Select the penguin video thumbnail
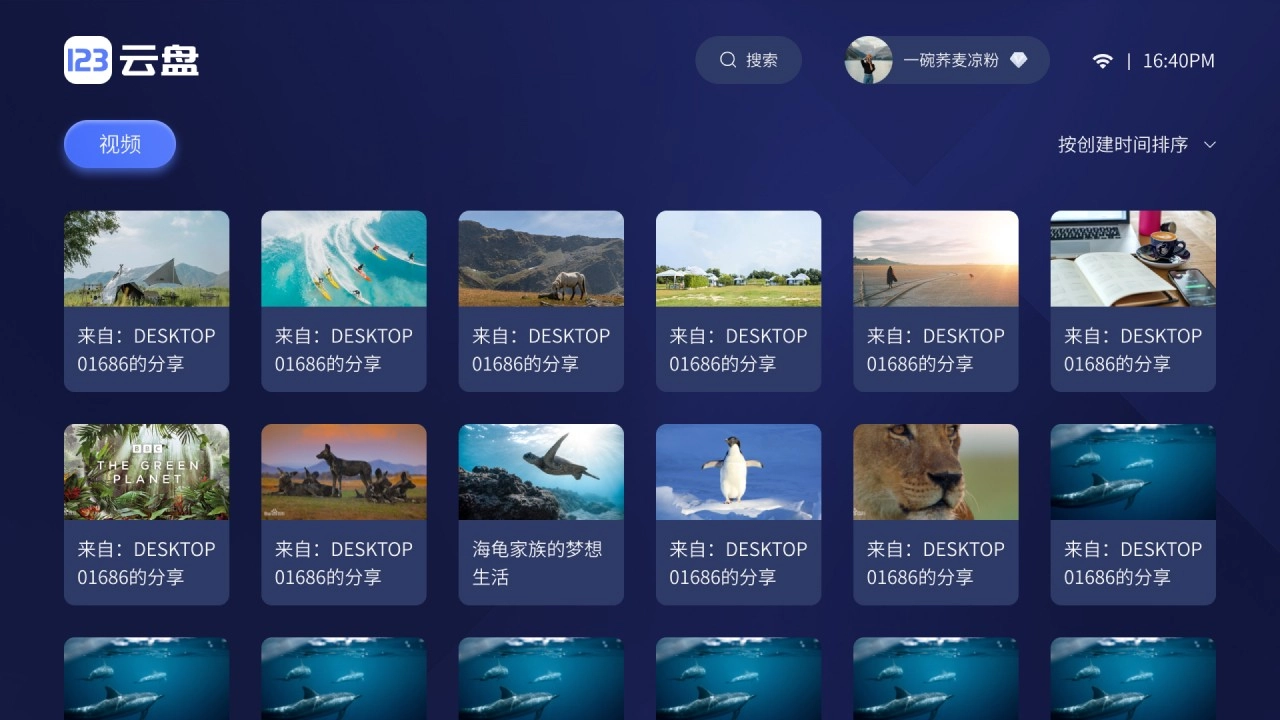The height and width of the screenshot is (720, 1280). point(738,472)
